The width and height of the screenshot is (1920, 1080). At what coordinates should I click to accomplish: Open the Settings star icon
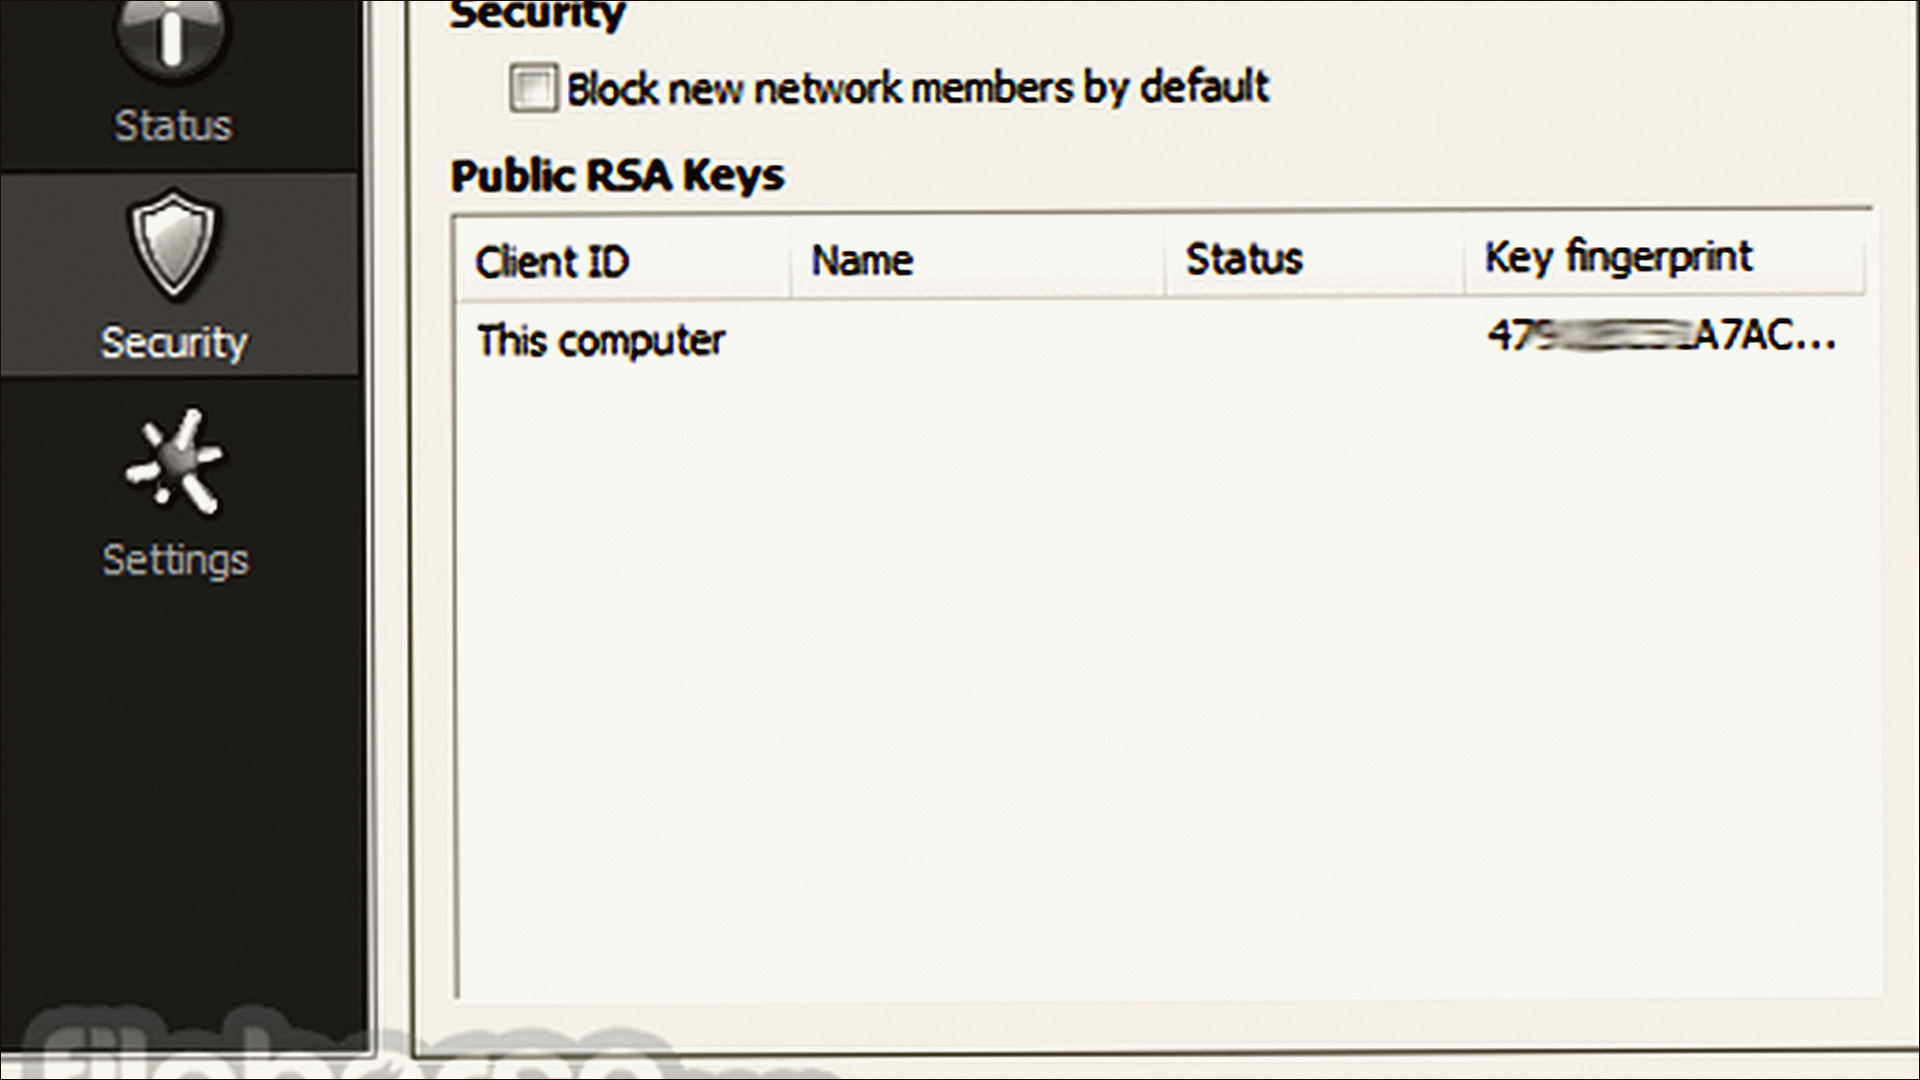tap(174, 462)
